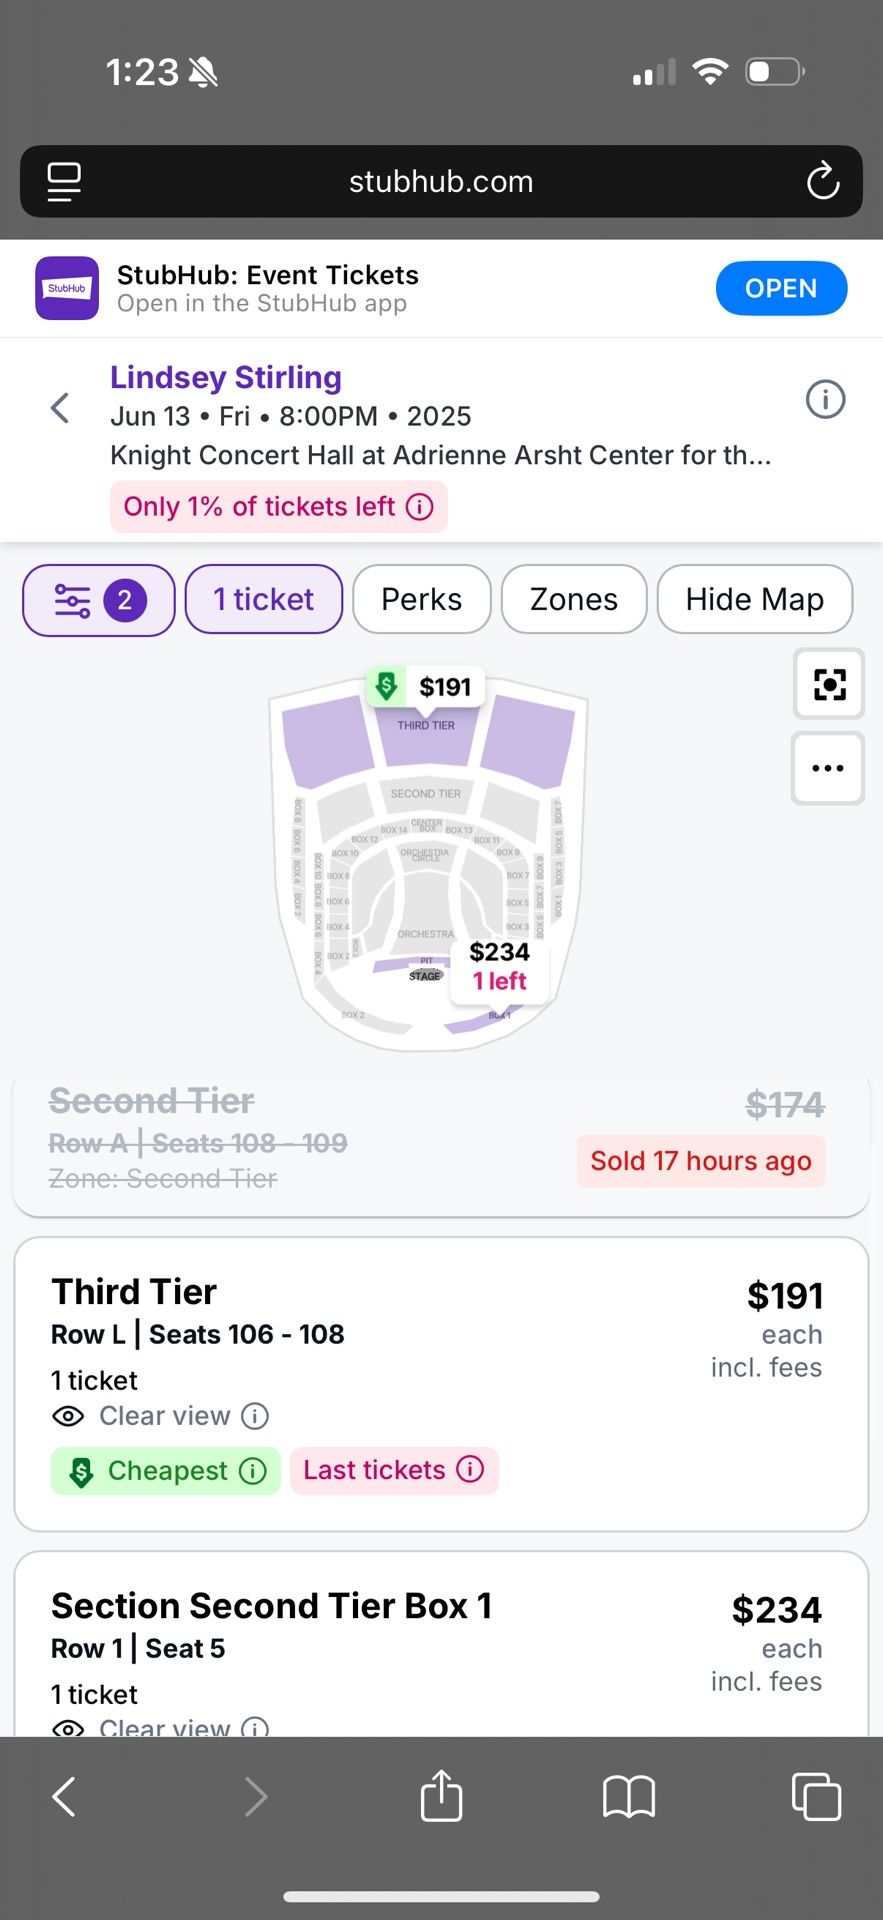883x1920 pixels.
Task: Tap the $234 1 left map marker
Action: coord(499,967)
